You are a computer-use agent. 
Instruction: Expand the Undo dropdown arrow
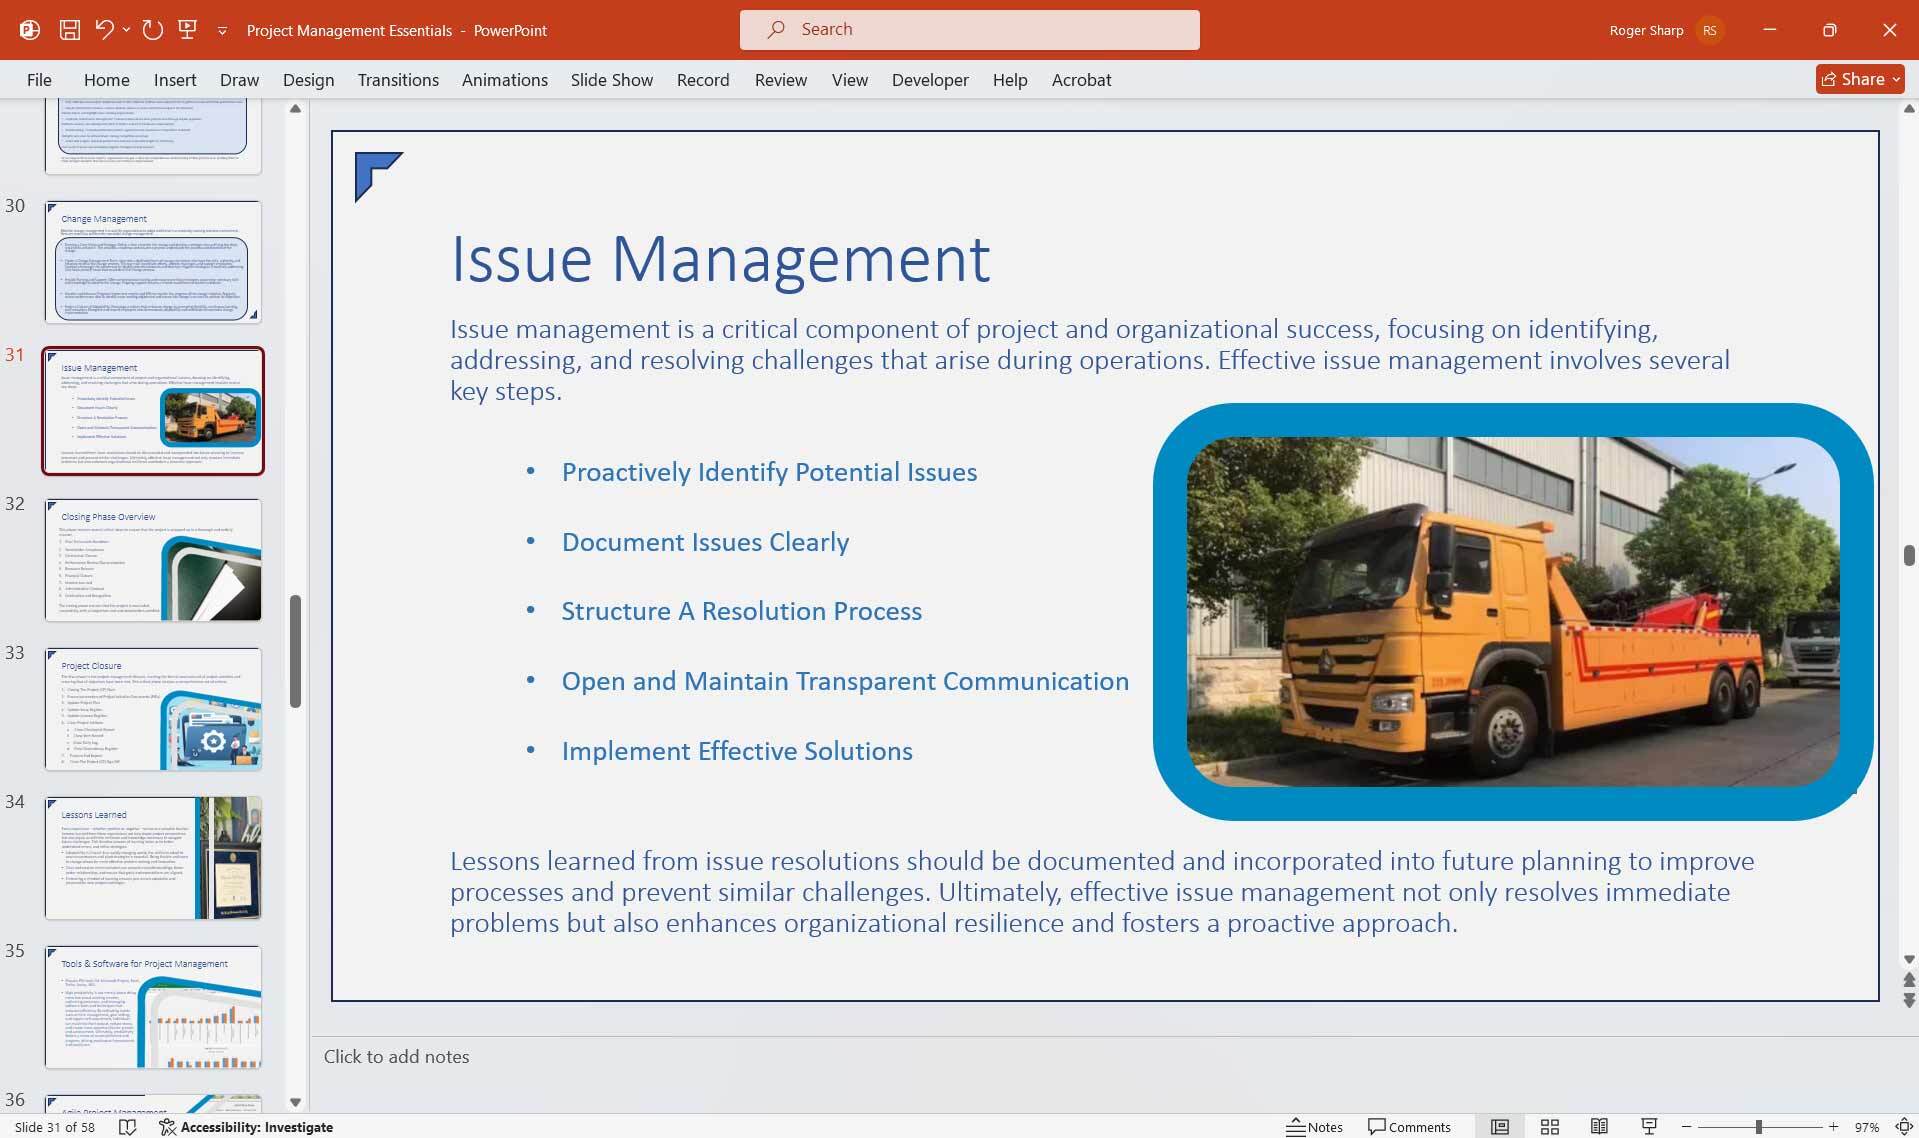[126, 30]
